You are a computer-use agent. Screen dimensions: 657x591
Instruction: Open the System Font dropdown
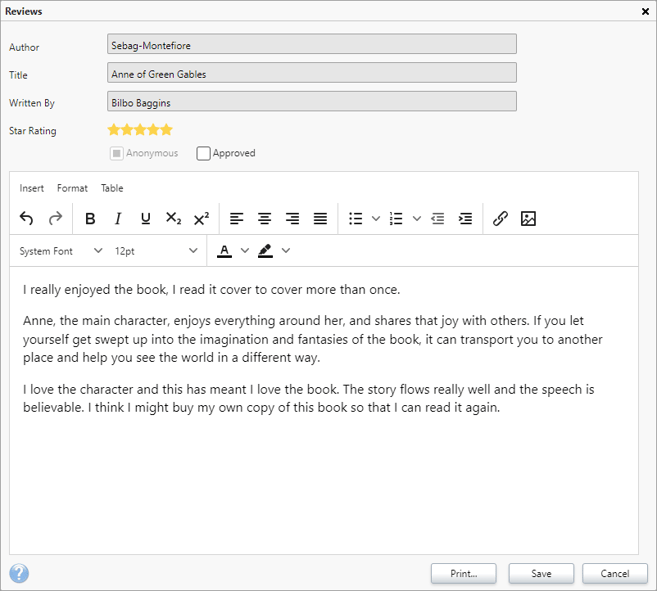click(x=60, y=251)
